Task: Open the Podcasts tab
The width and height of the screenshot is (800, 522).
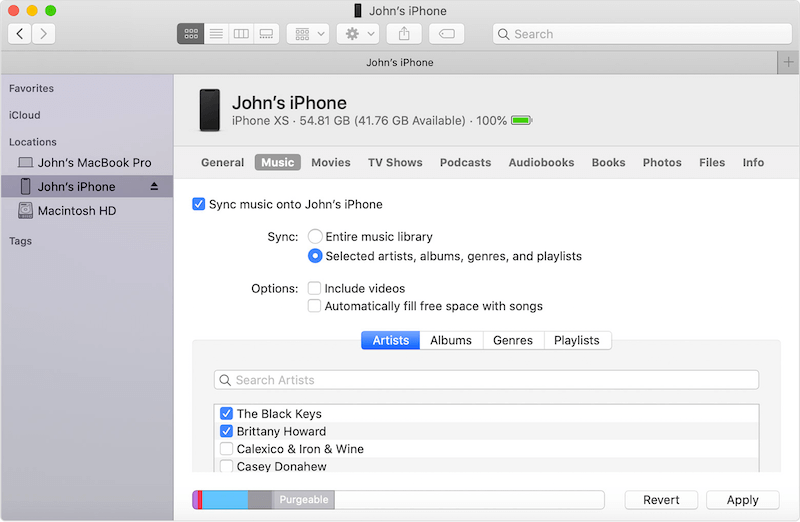Action: pos(465,162)
